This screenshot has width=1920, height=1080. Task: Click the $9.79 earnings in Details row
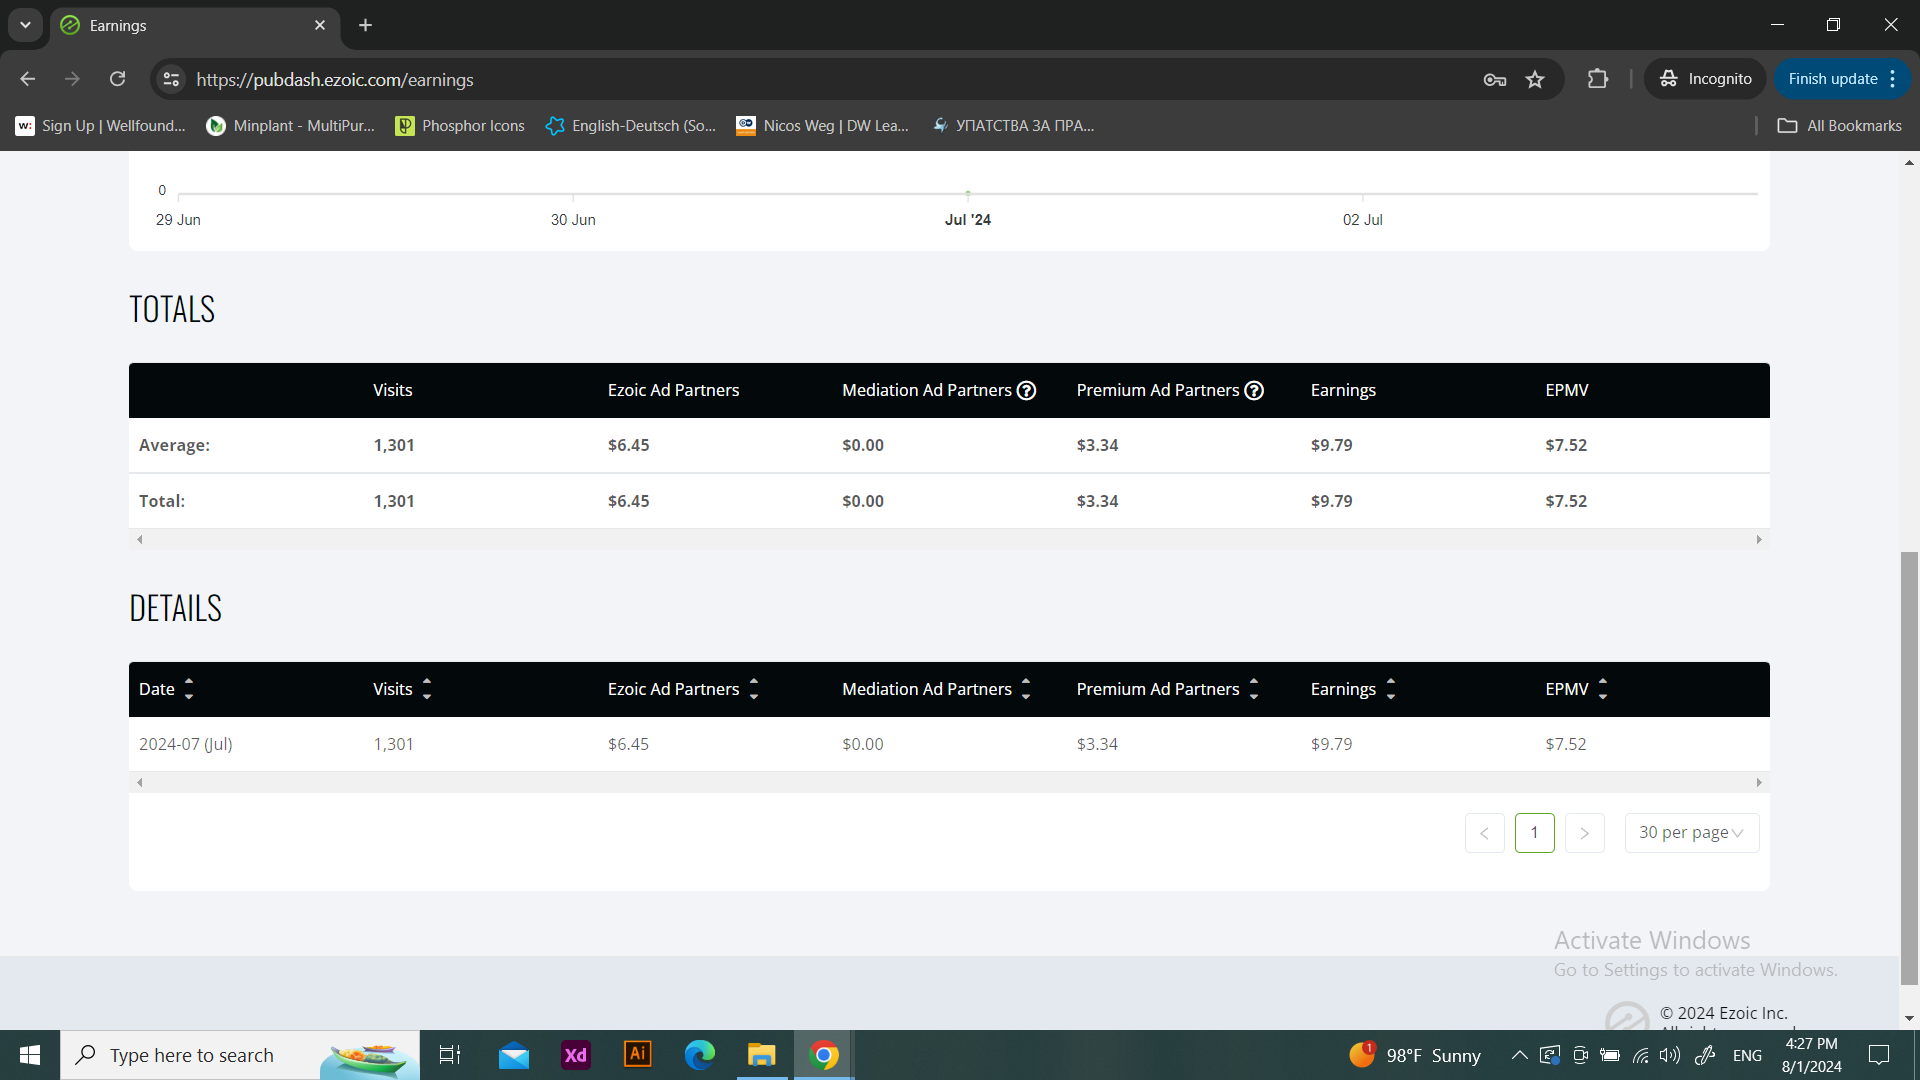point(1331,744)
